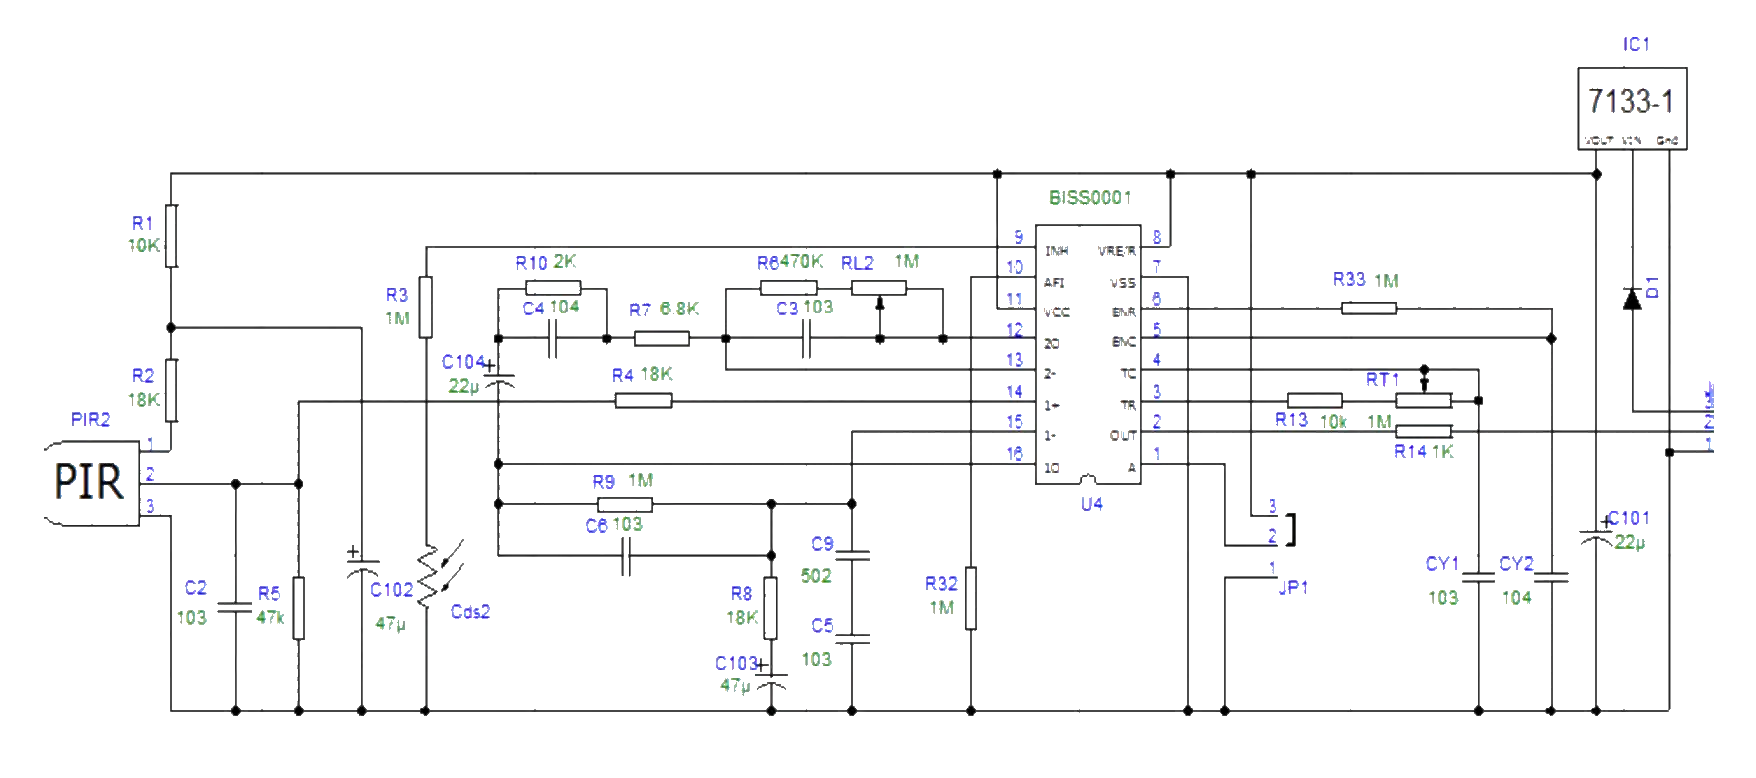Screen dimensions: 1756x778
Task: Select the VCC pin label on U4
Action: point(1057,312)
